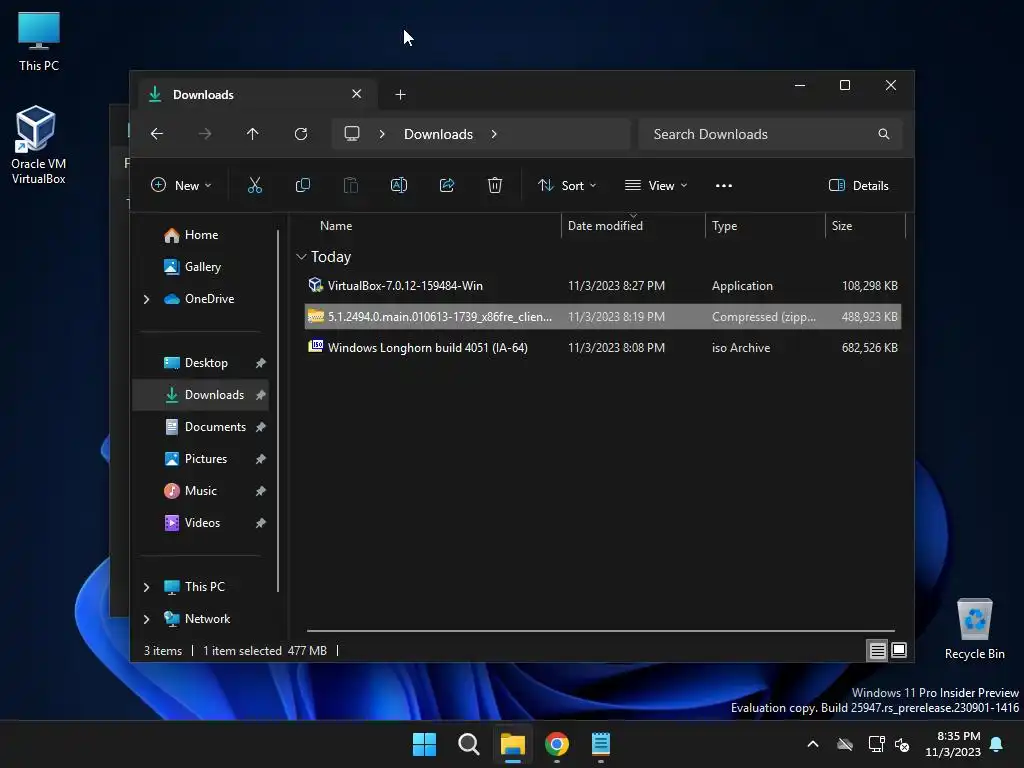The height and width of the screenshot is (768, 1024).
Task: Open Notepad from the taskbar
Action: click(x=601, y=744)
